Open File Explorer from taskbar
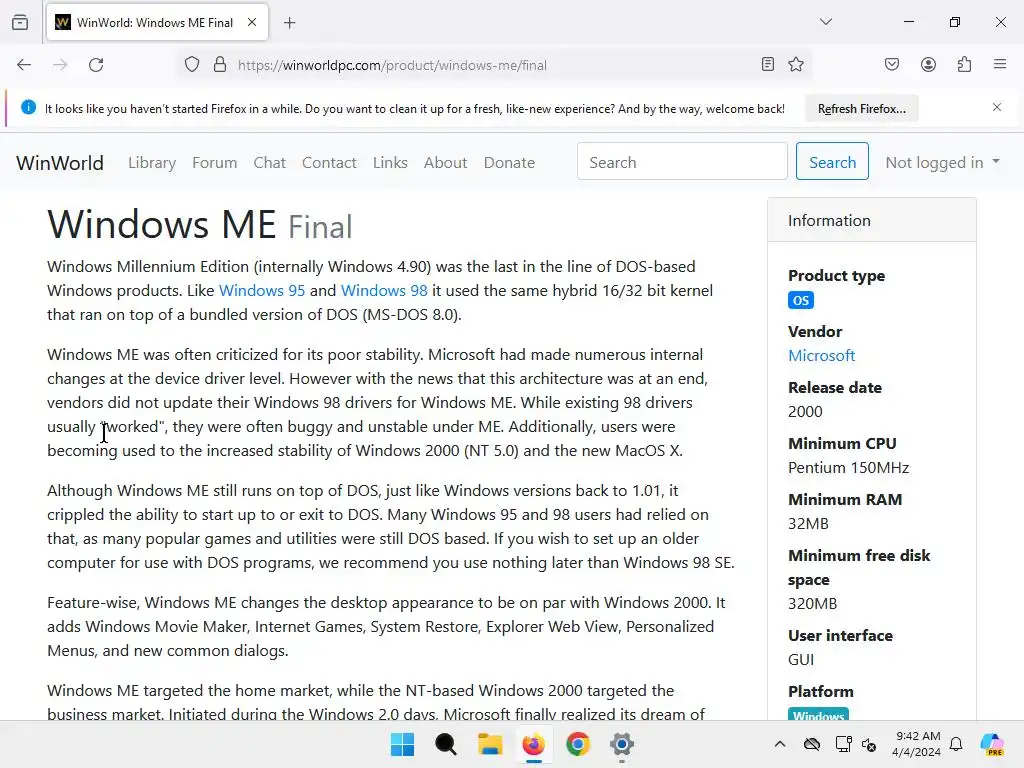Image resolution: width=1024 pixels, height=768 pixels. point(490,744)
